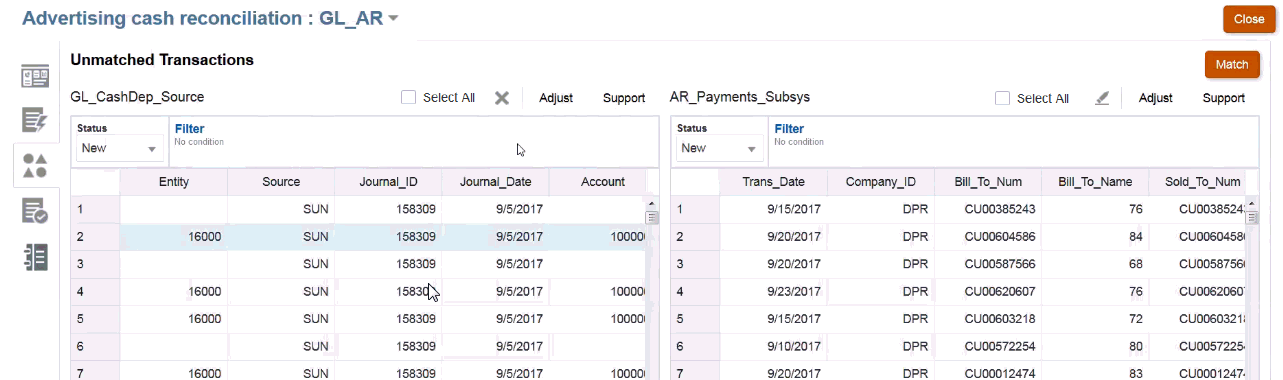This screenshot has height=380, width=1283.
Task: Check Select All for AR_Payments_Subsys
Action: coord(1002,98)
